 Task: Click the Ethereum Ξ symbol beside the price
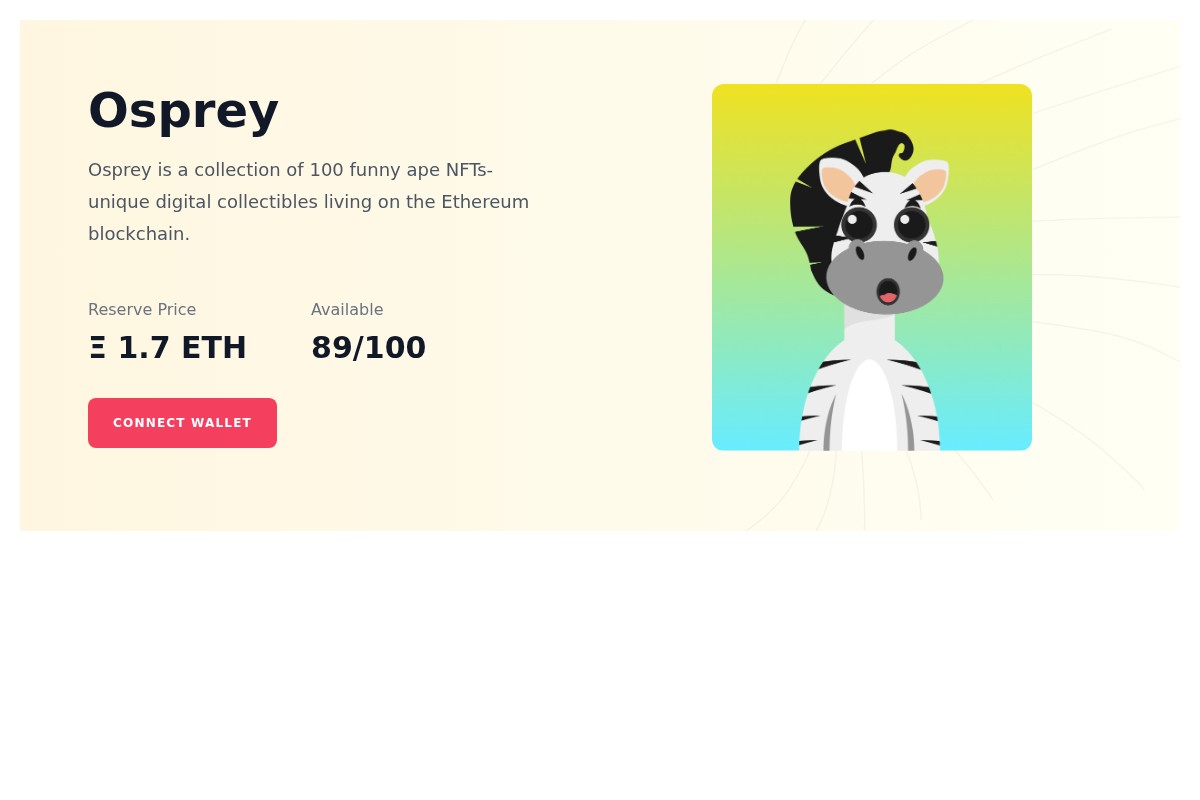(97, 348)
